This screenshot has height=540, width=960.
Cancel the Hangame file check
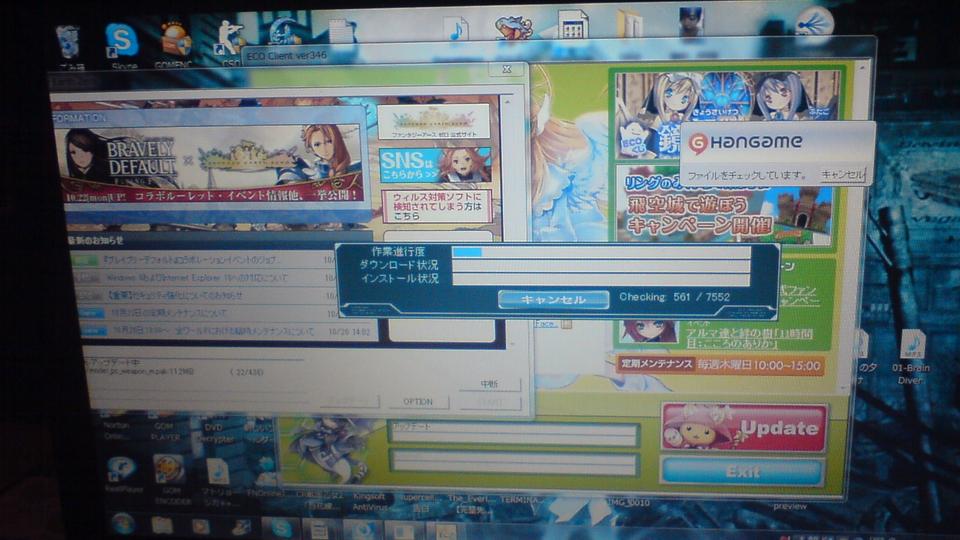(x=842, y=174)
